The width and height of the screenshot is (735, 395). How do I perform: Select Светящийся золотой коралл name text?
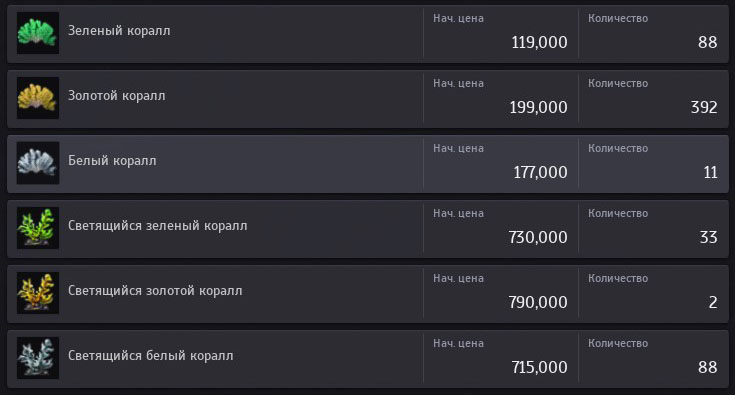pyautogui.click(x=155, y=291)
